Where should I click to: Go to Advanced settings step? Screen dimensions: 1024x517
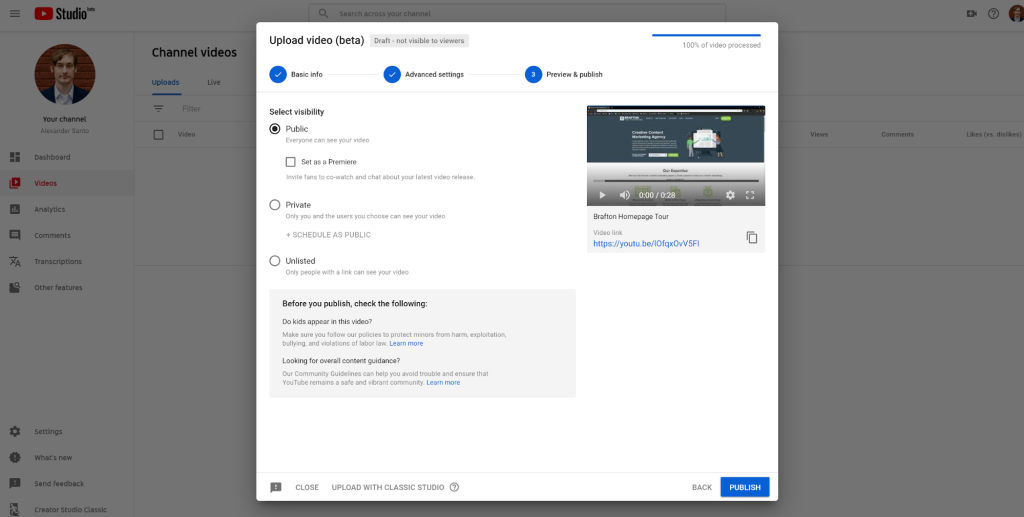(x=392, y=74)
